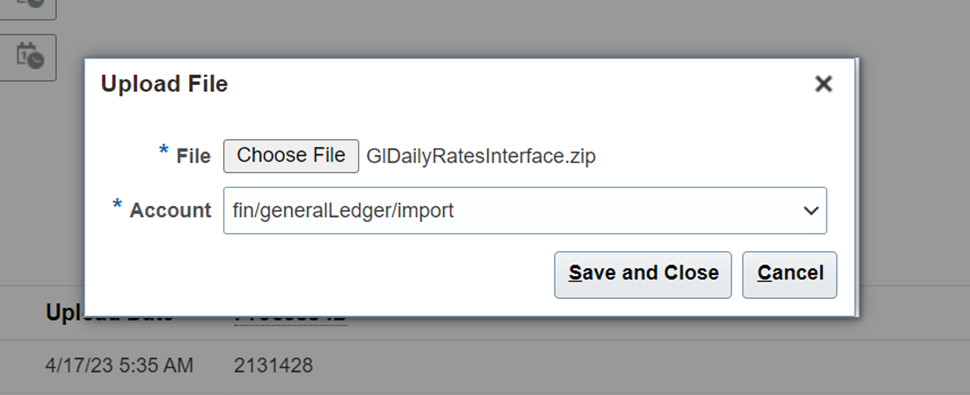The width and height of the screenshot is (970, 395).
Task: Click Save and Close button
Action: [x=643, y=274]
